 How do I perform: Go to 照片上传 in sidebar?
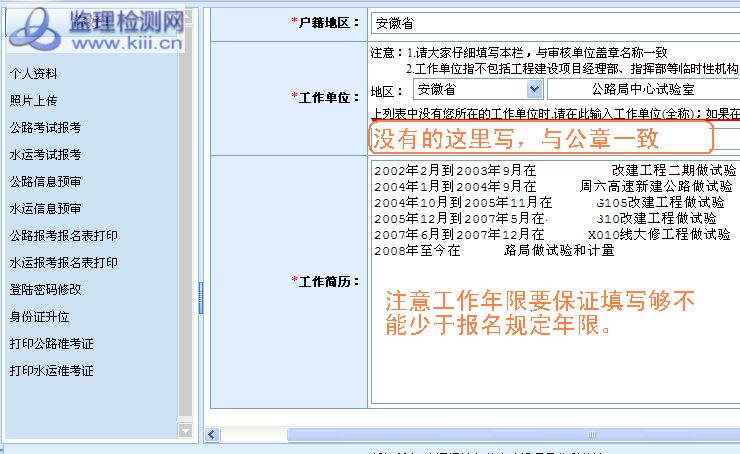[x=33, y=101]
